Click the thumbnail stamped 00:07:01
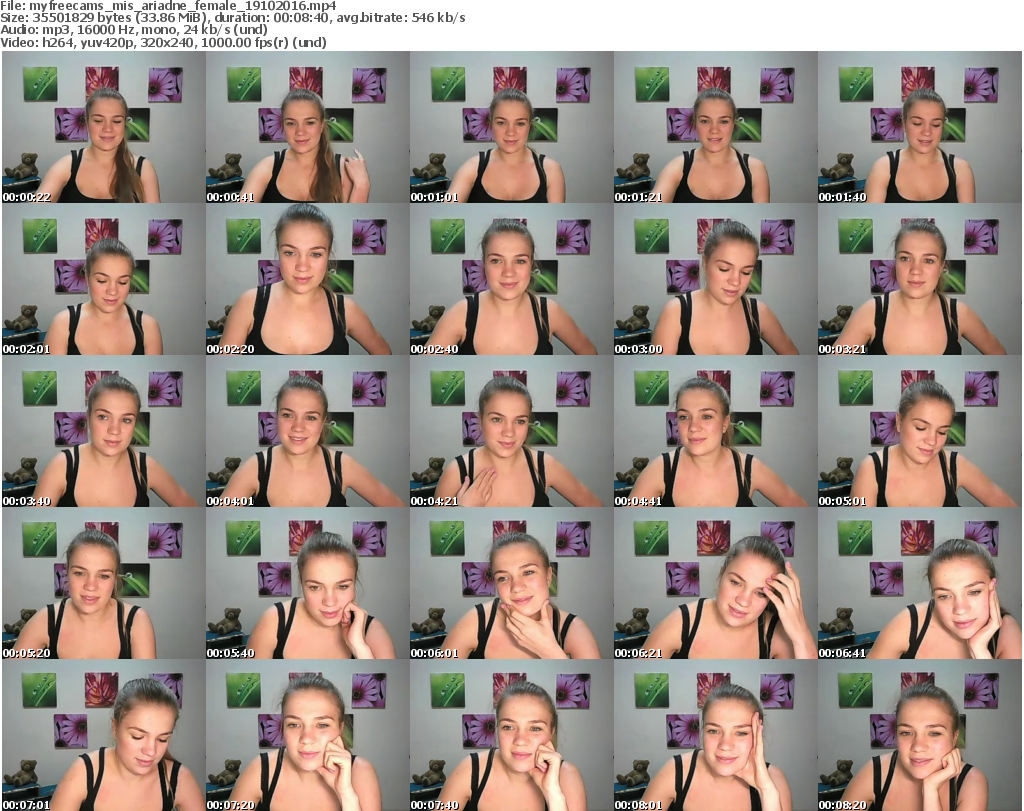This screenshot has width=1024, height=811. coord(102,736)
